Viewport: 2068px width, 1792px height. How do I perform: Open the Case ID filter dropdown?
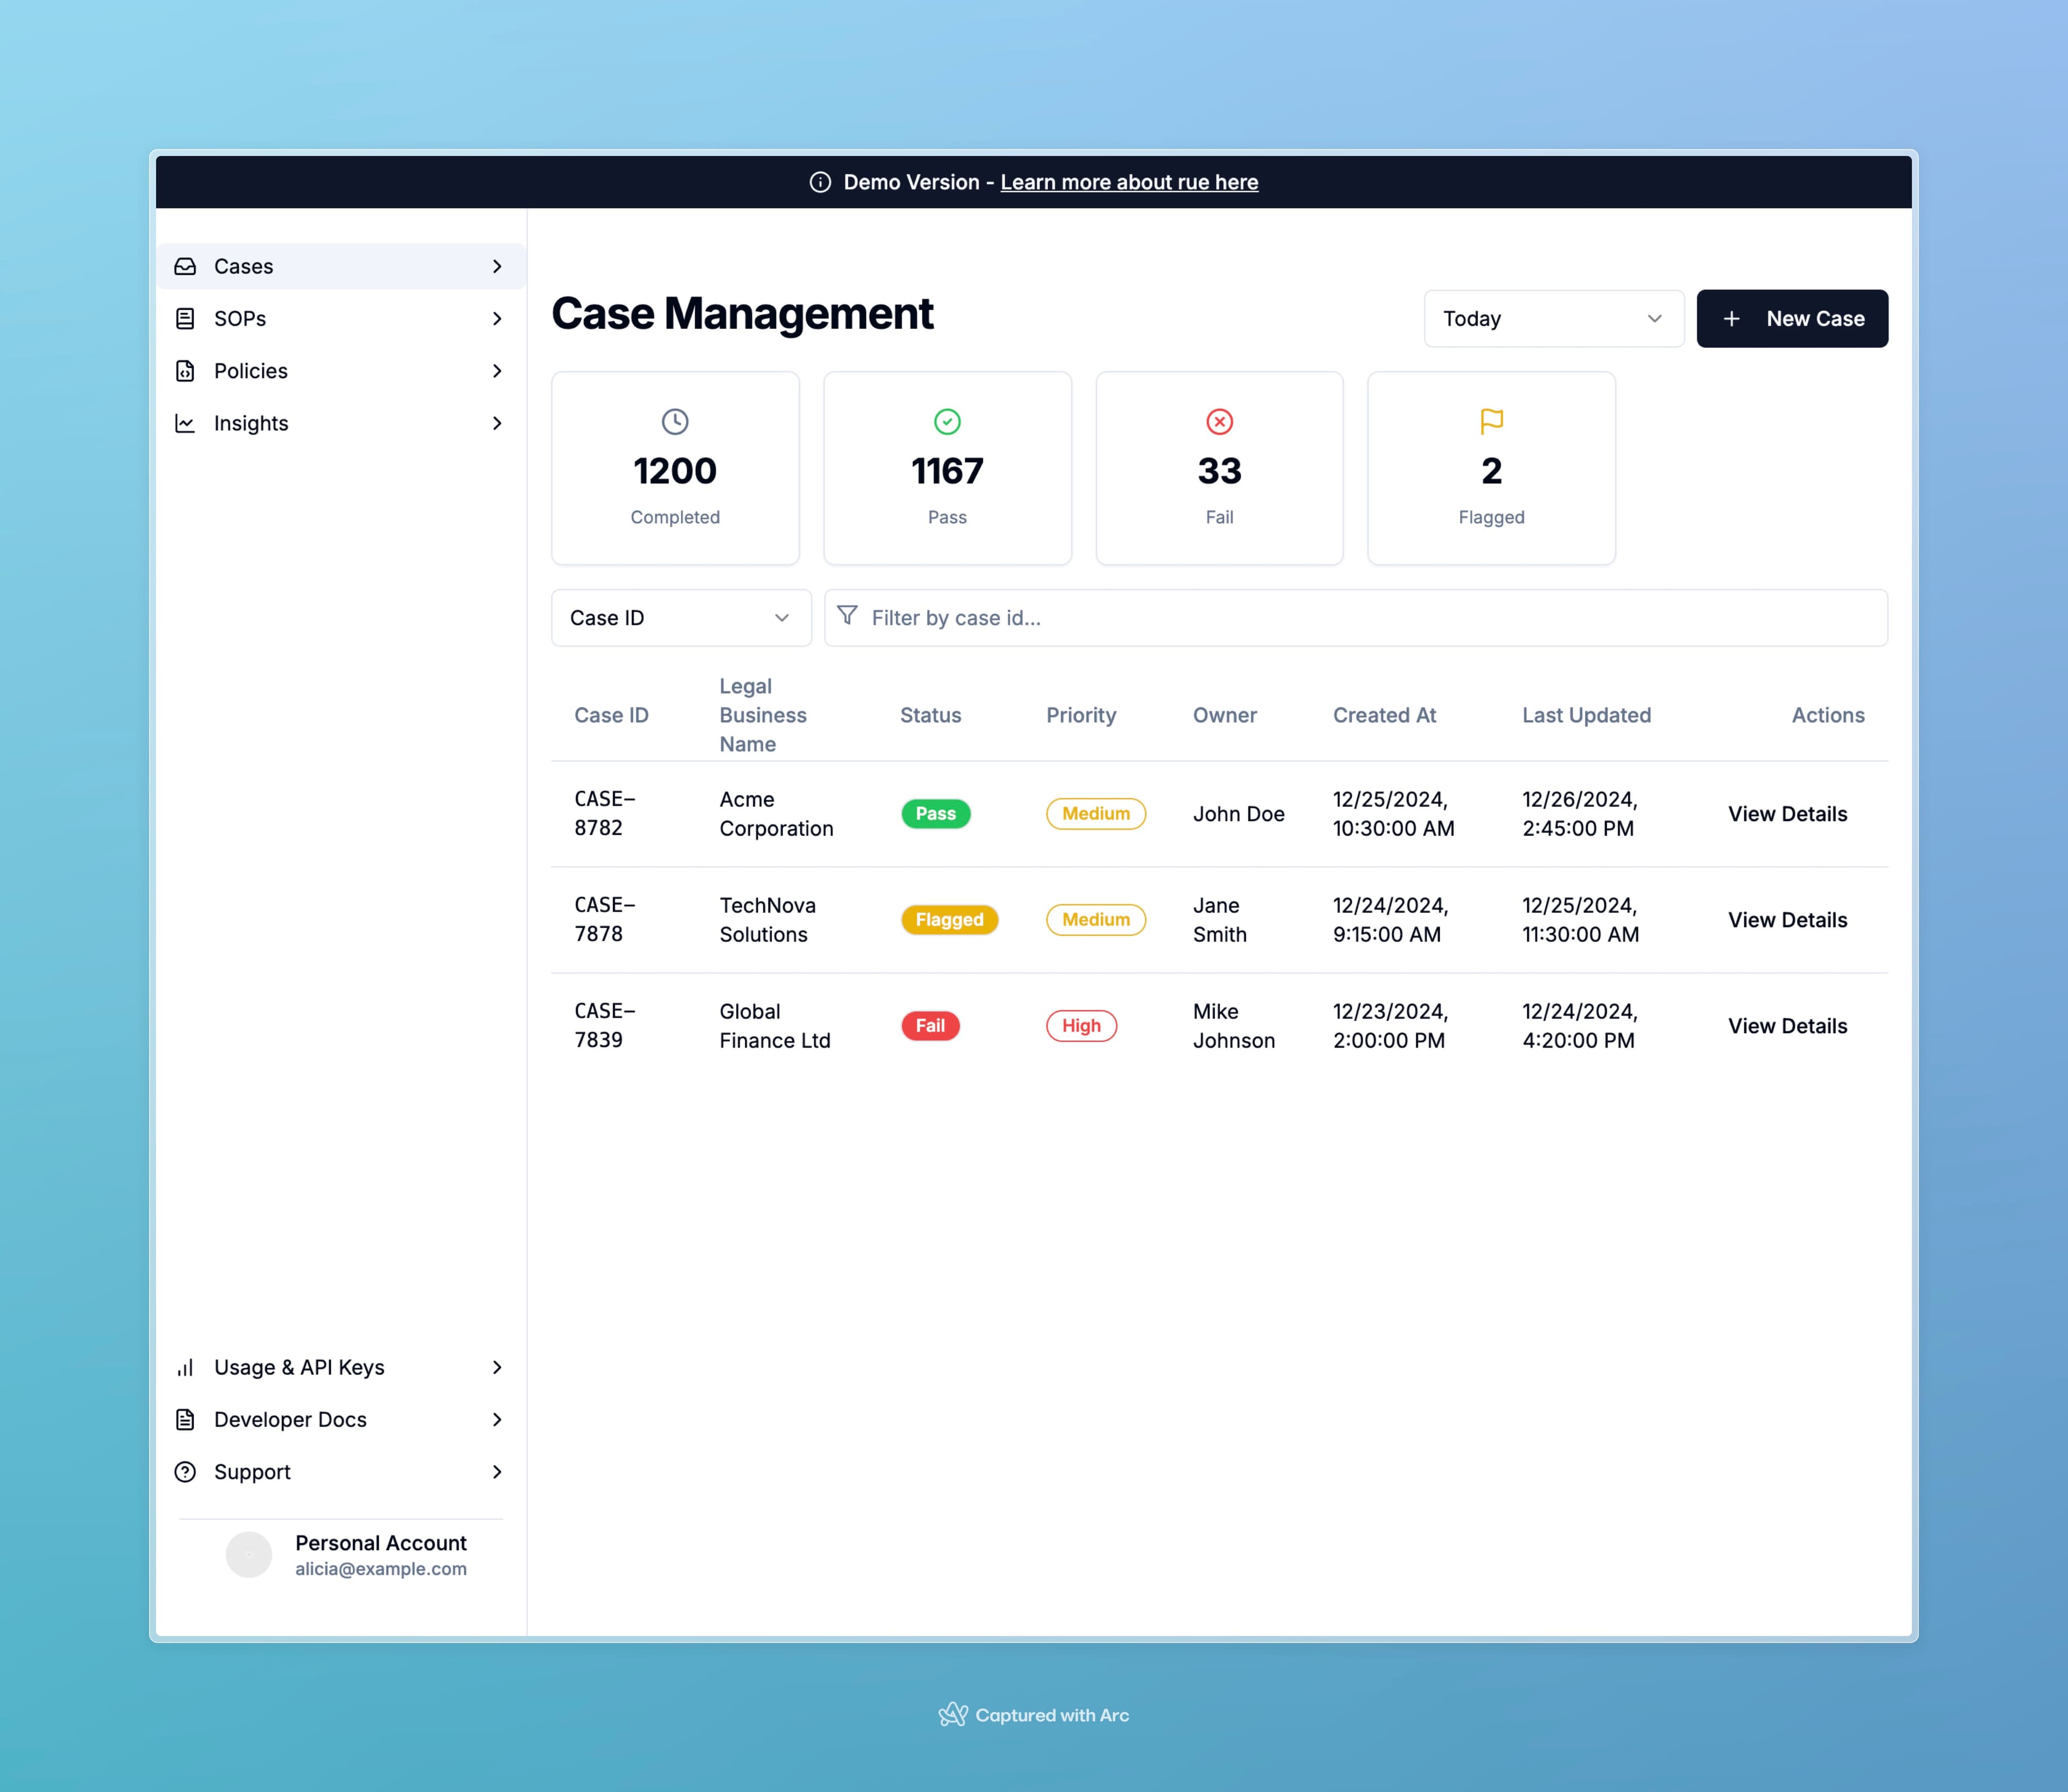pyautogui.click(x=680, y=617)
